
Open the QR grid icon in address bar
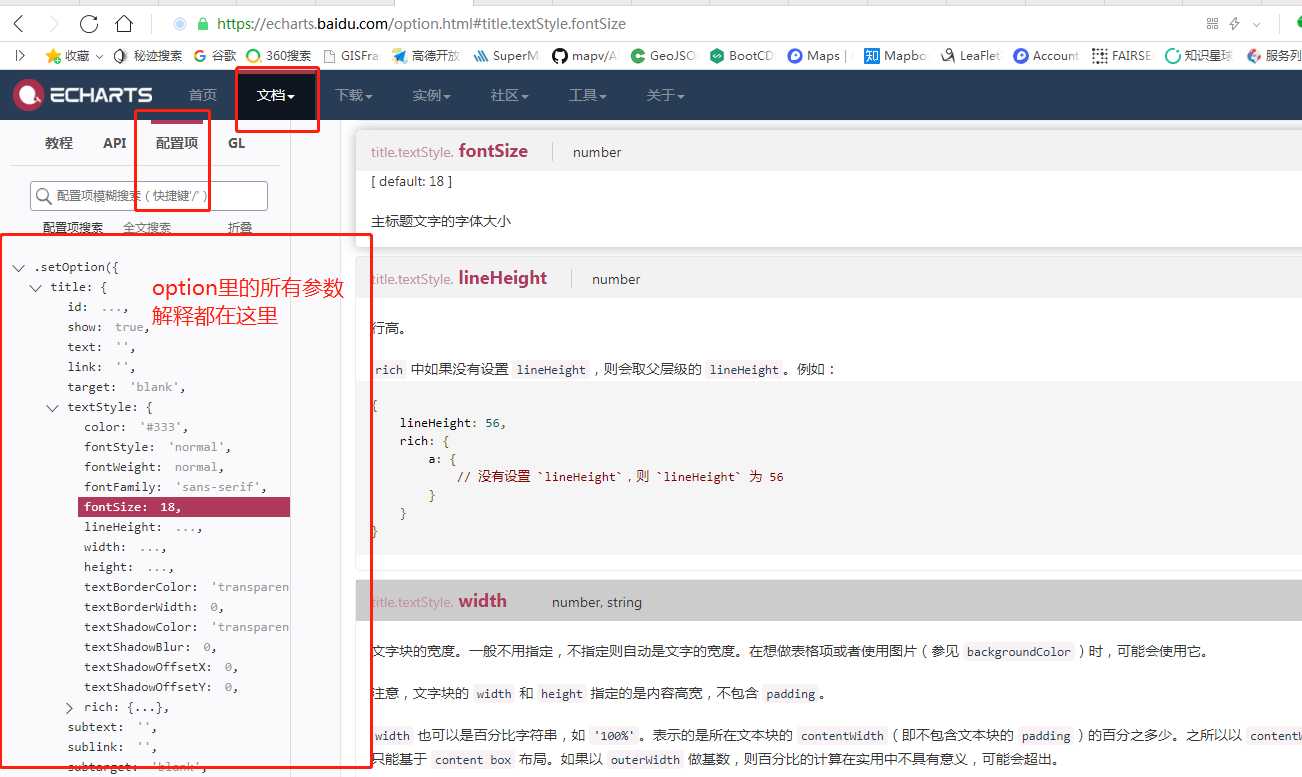click(x=1212, y=23)
